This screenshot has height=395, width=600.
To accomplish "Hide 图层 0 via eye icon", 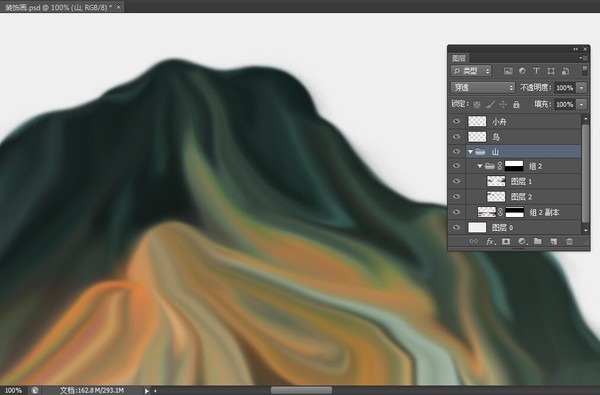I will (457, 227).
